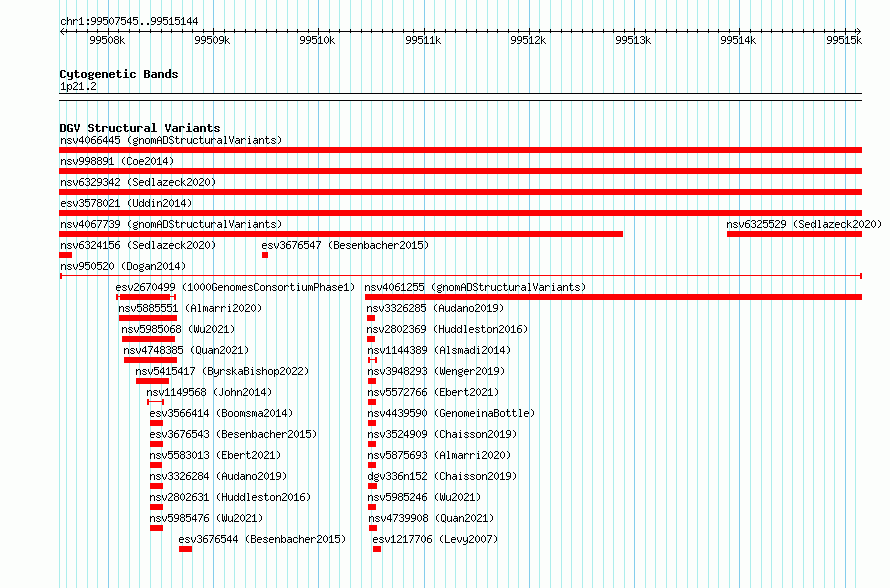Click the esv3578021 (Uddin2014) label

126,203
